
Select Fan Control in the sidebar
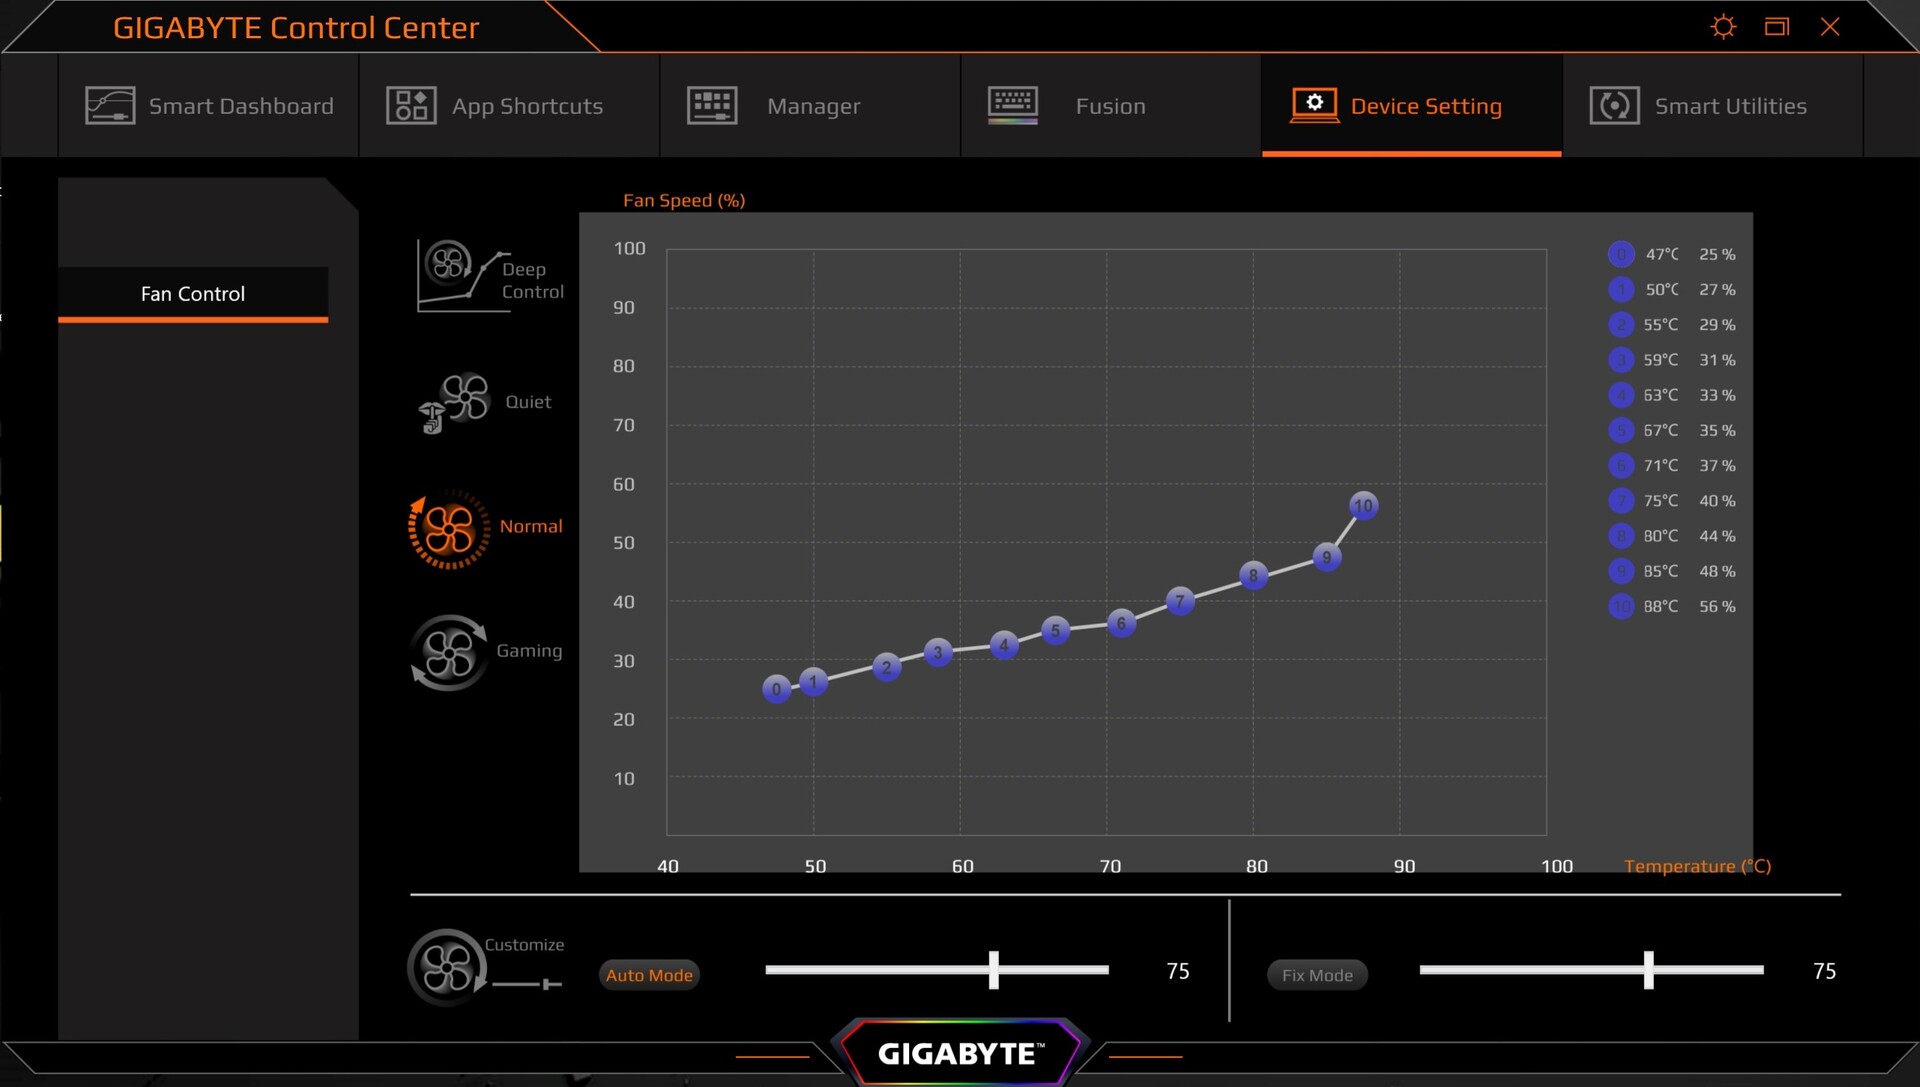click(193, 294)
